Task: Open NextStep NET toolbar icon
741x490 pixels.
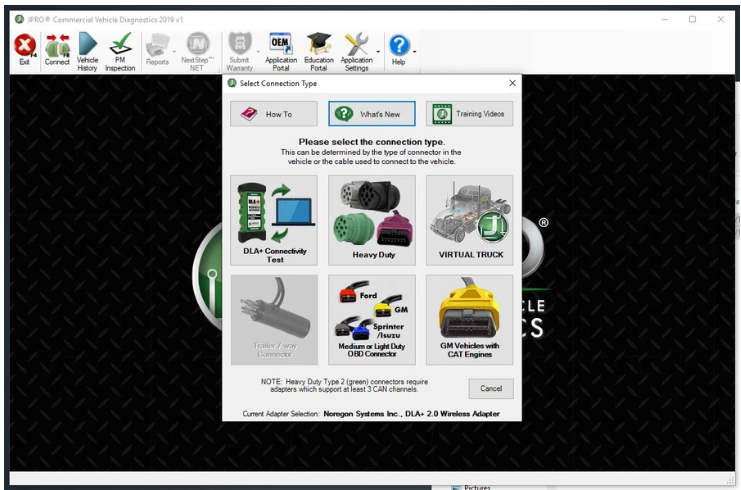Action: coord(197,52)
